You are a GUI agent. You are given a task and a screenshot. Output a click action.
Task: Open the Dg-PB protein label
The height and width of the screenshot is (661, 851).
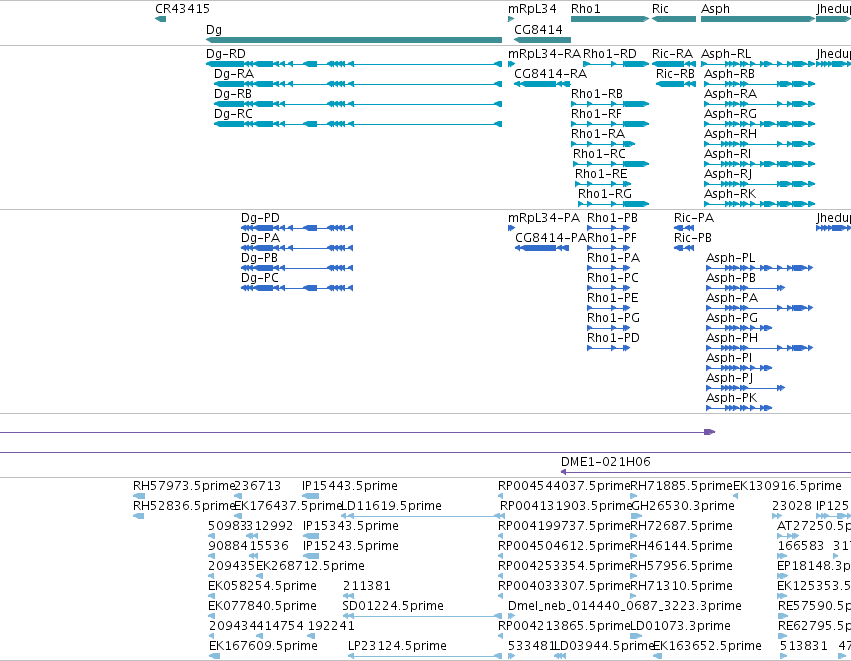(x=259, y=258)
